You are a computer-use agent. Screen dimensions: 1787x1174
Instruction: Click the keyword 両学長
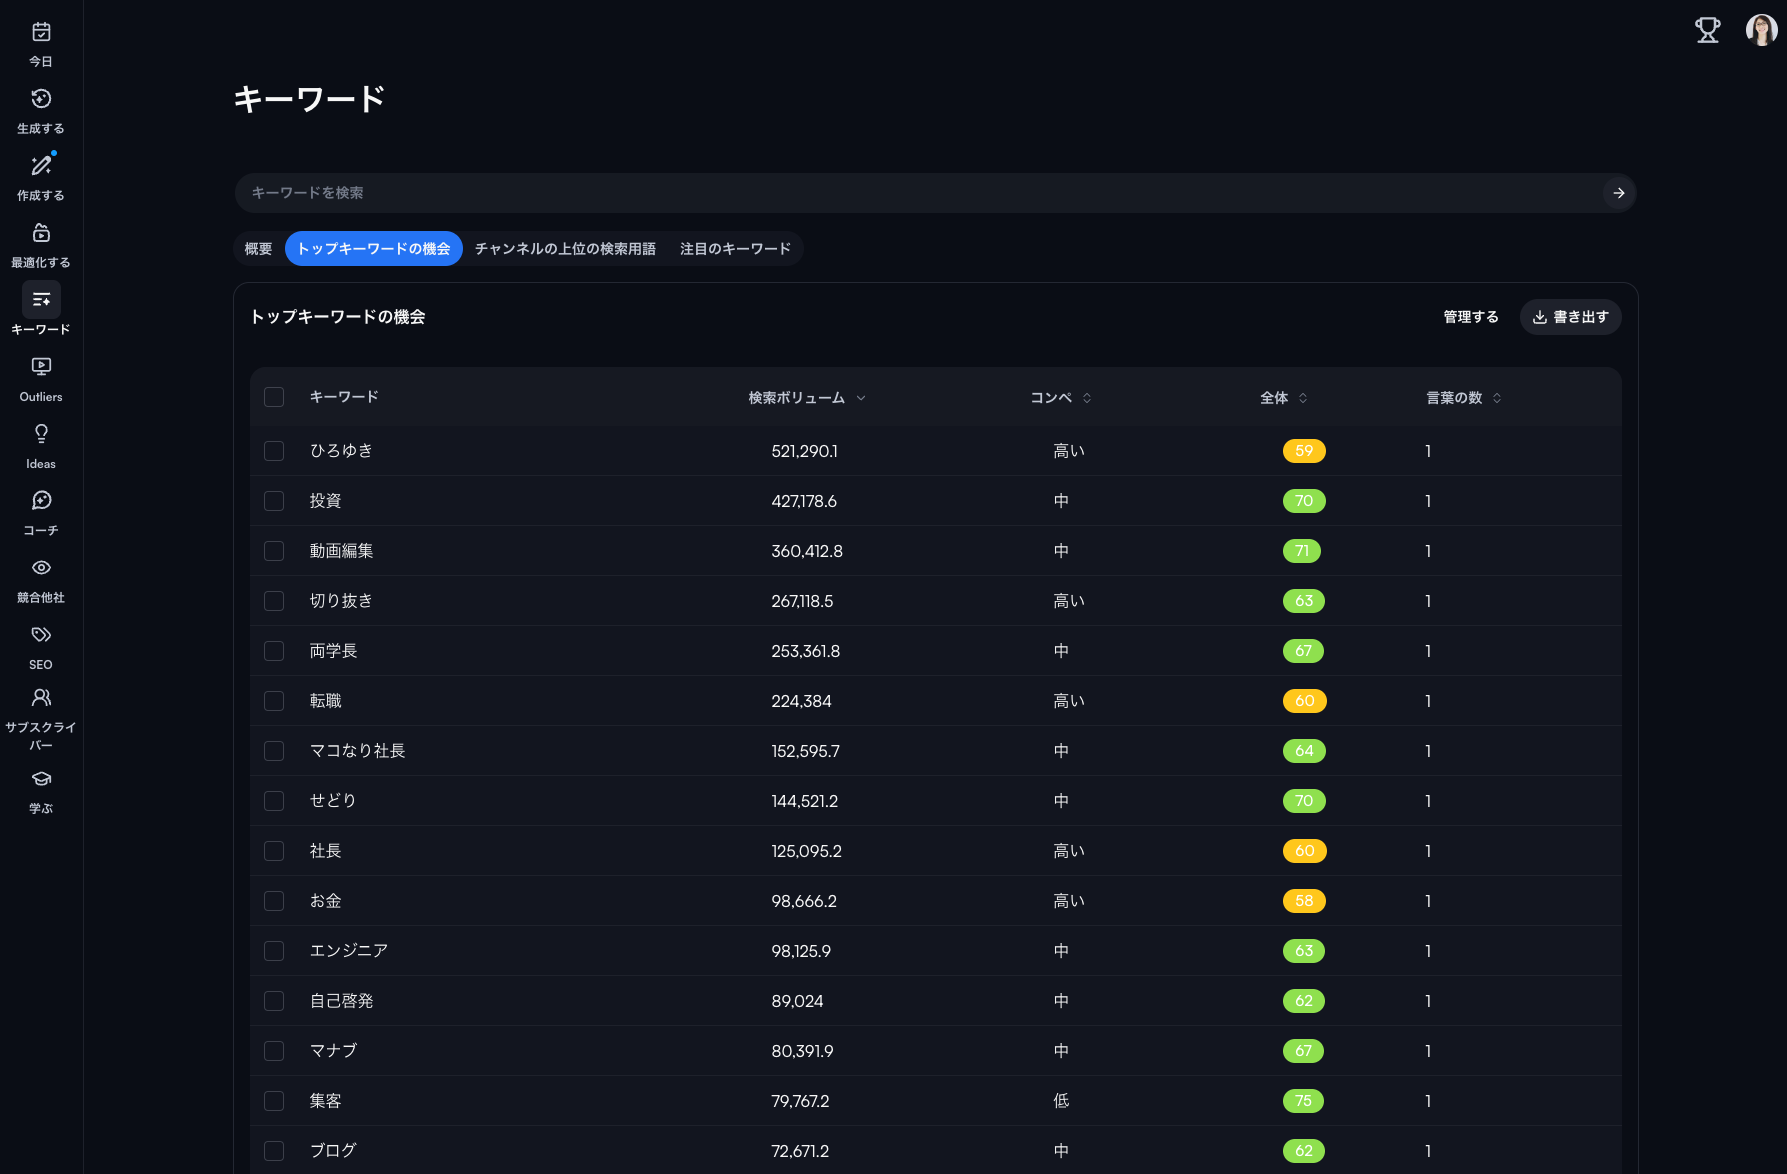333,651
